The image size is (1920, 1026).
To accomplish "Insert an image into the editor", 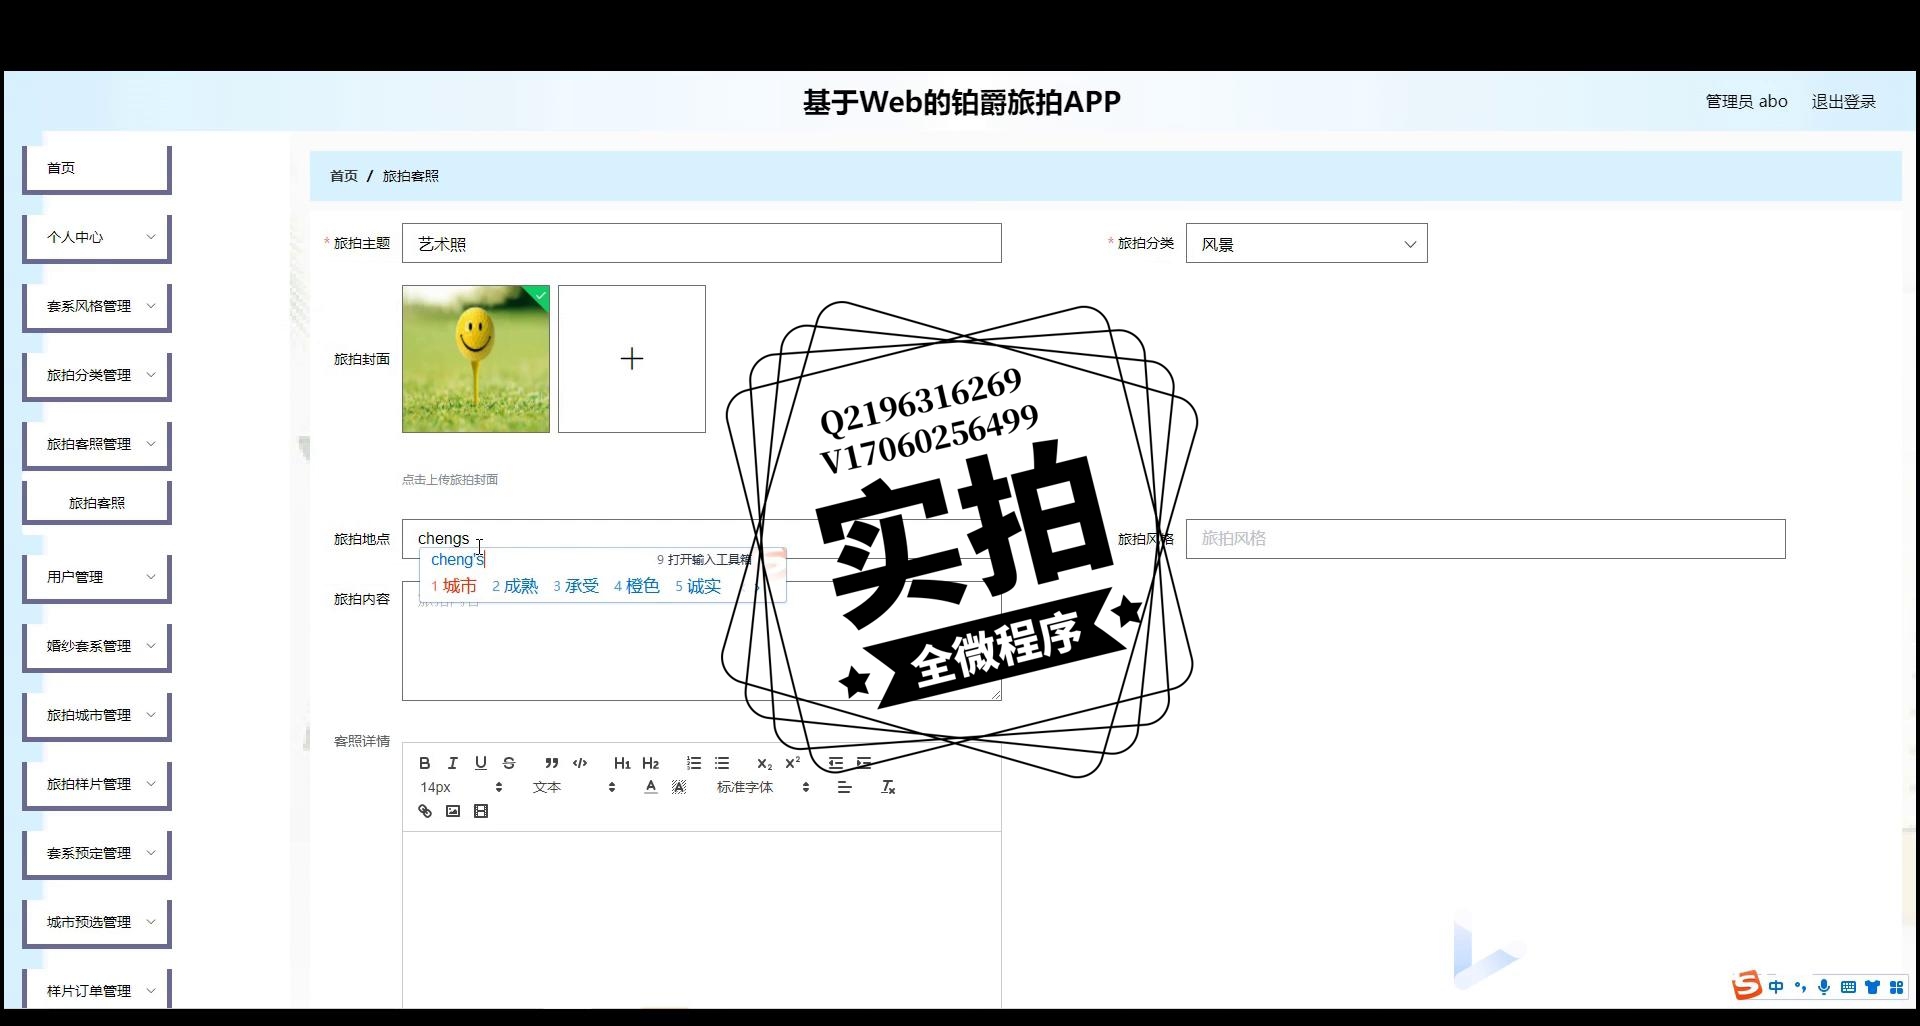I will click(453, 811).
